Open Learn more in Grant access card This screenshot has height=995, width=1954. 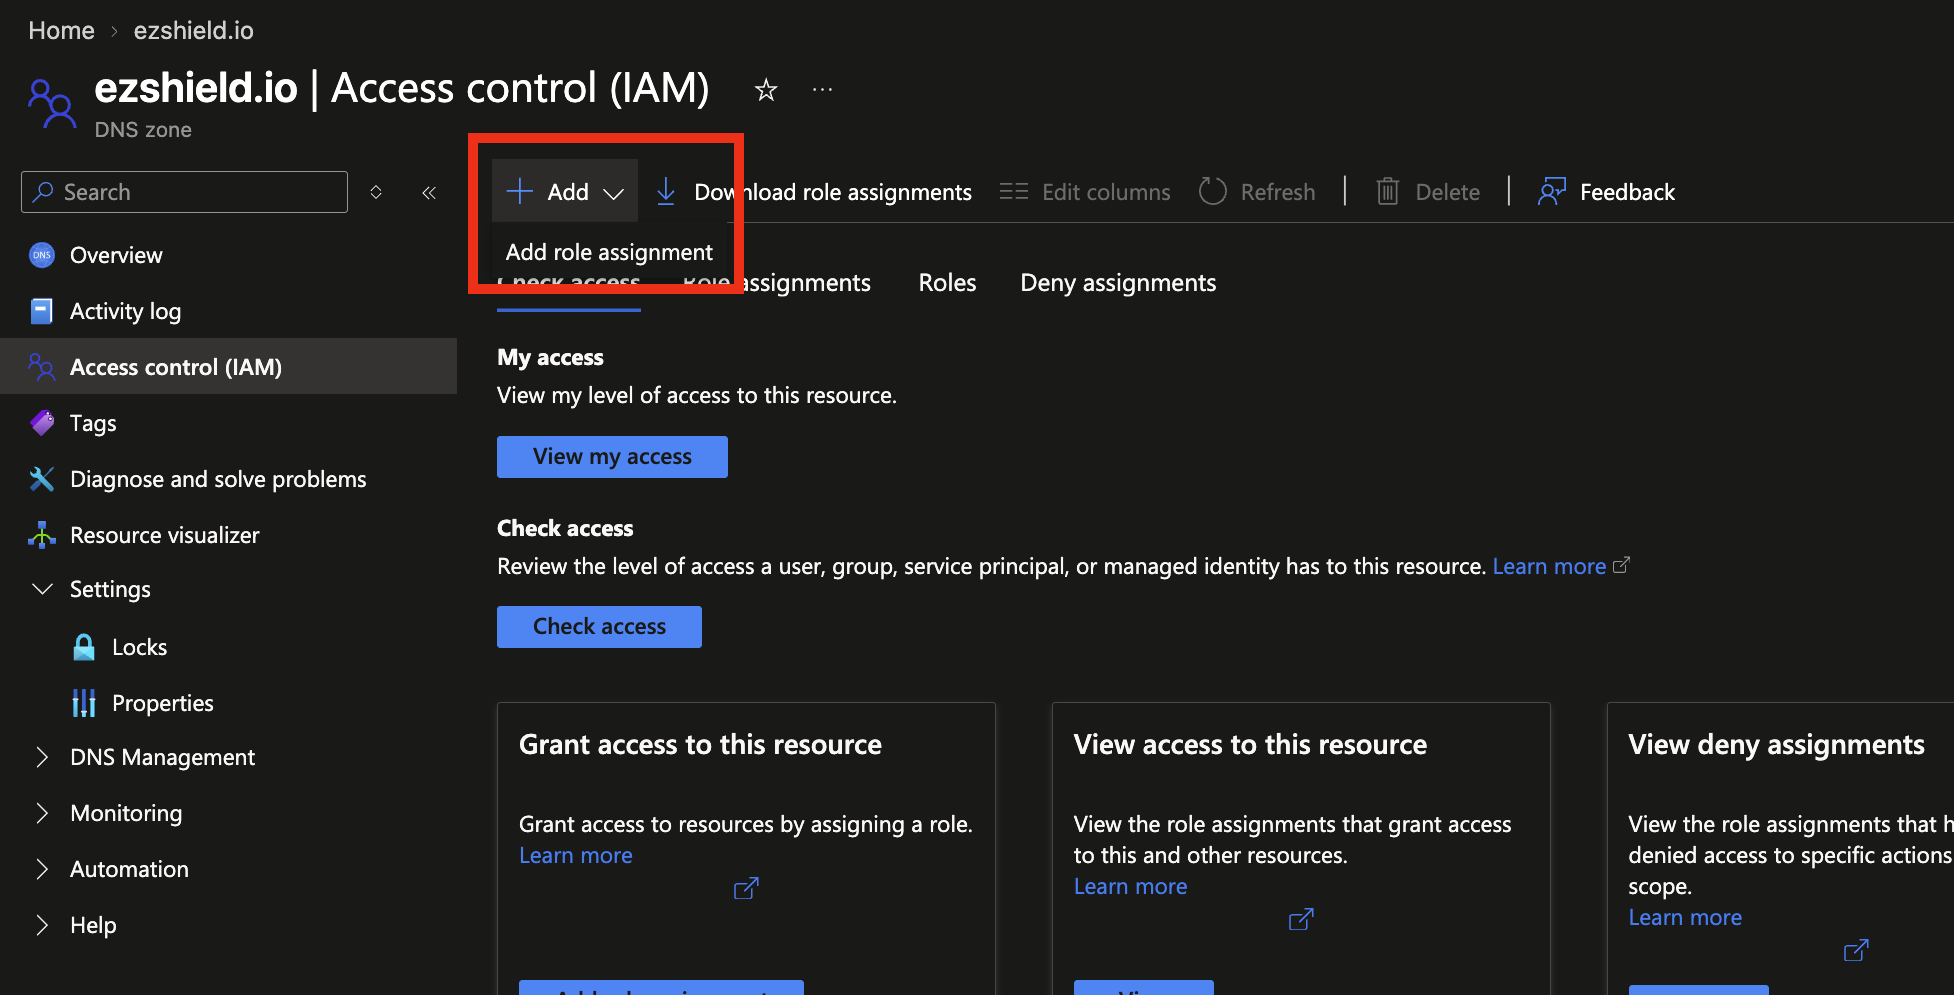(x=576, y=855)
